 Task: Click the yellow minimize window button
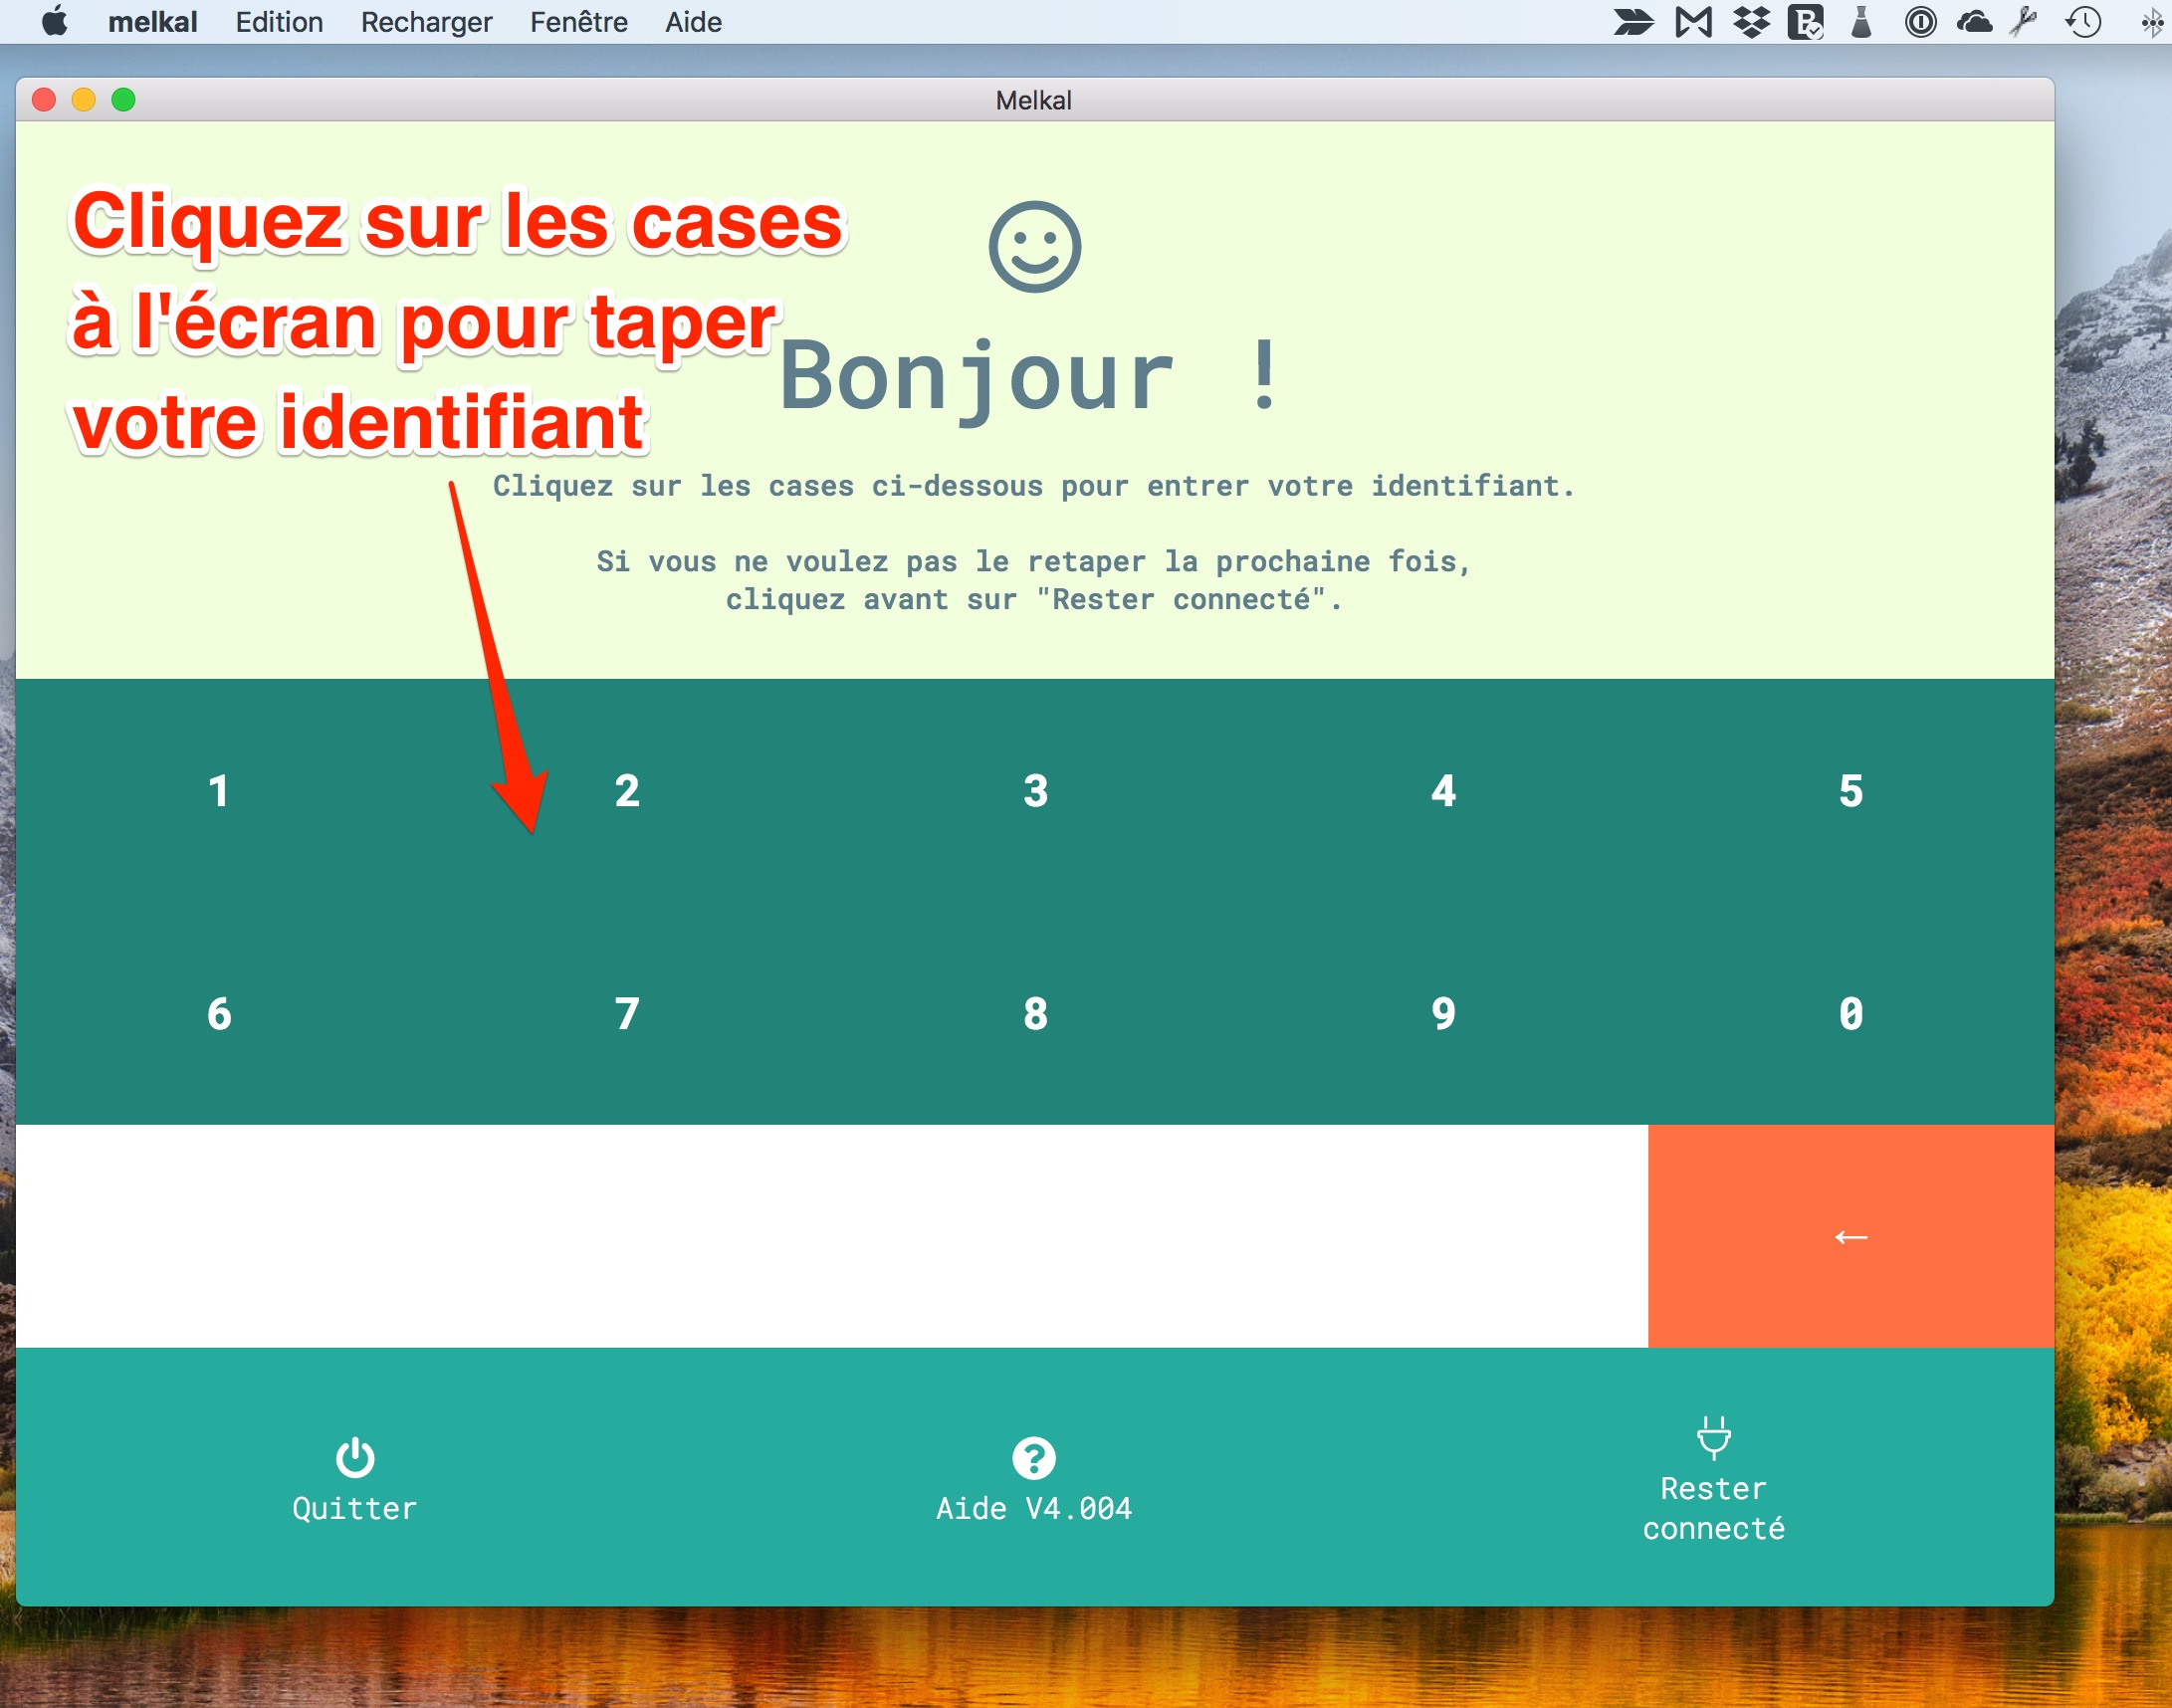(x=84, y=100)
